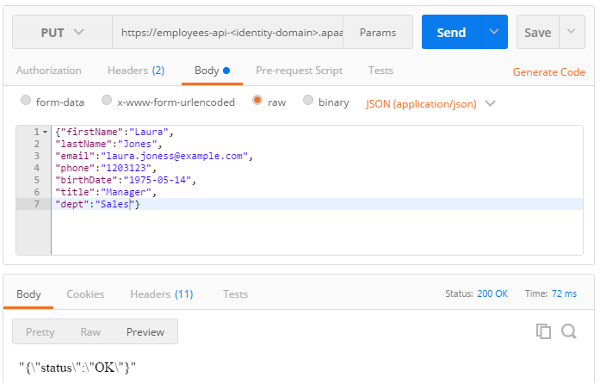
Task: Click the Generate Code link
Action: [549, 72]
